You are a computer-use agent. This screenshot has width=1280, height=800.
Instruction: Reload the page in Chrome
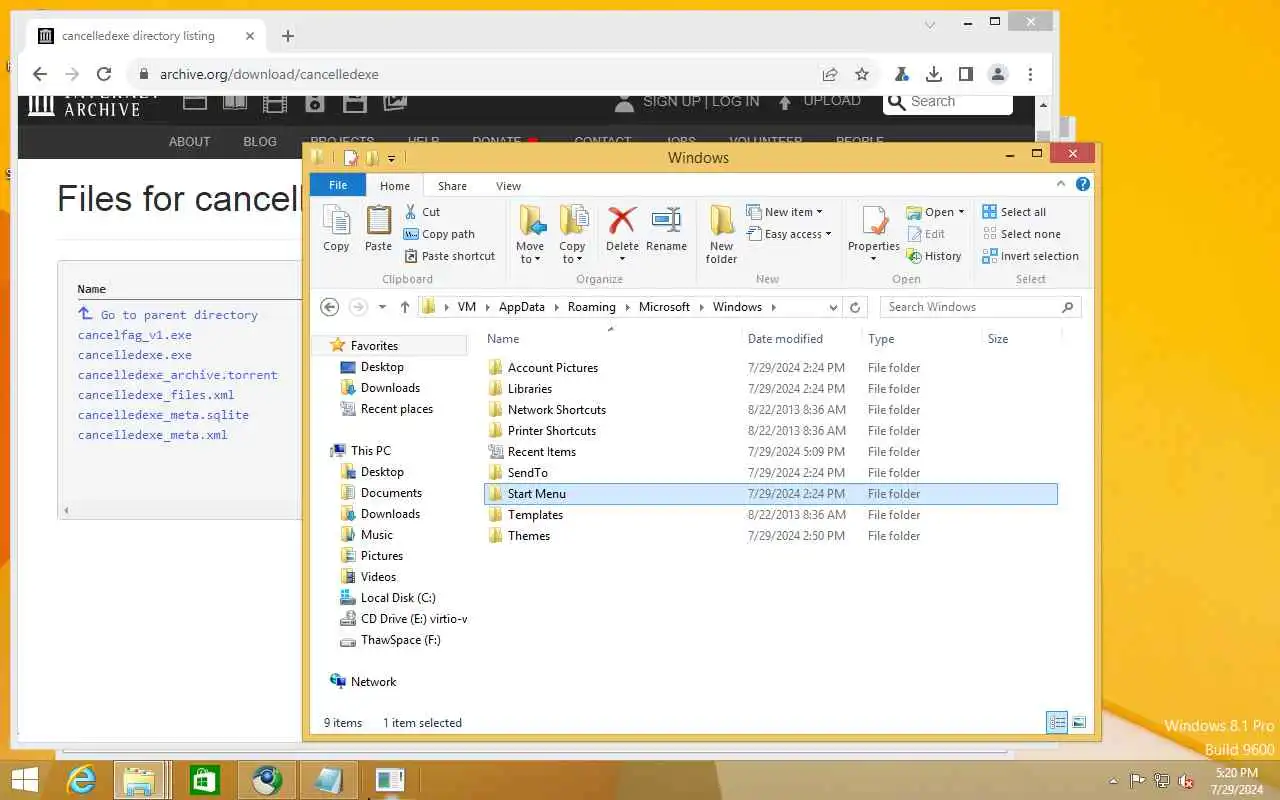[103, 74]
